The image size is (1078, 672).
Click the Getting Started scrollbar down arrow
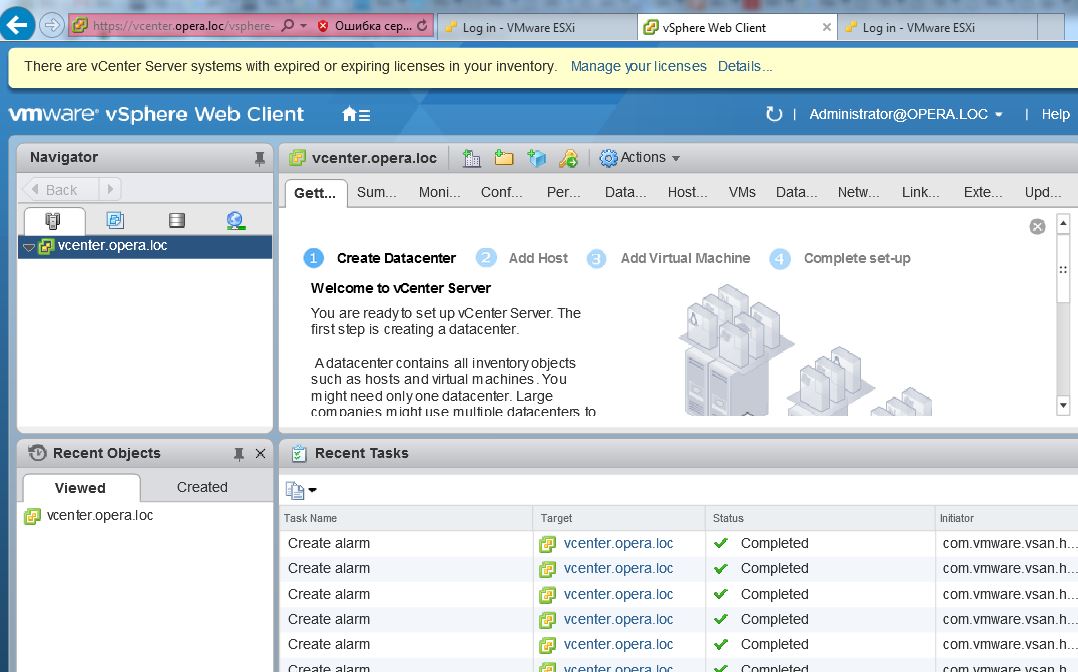(x=1064, y=406)
